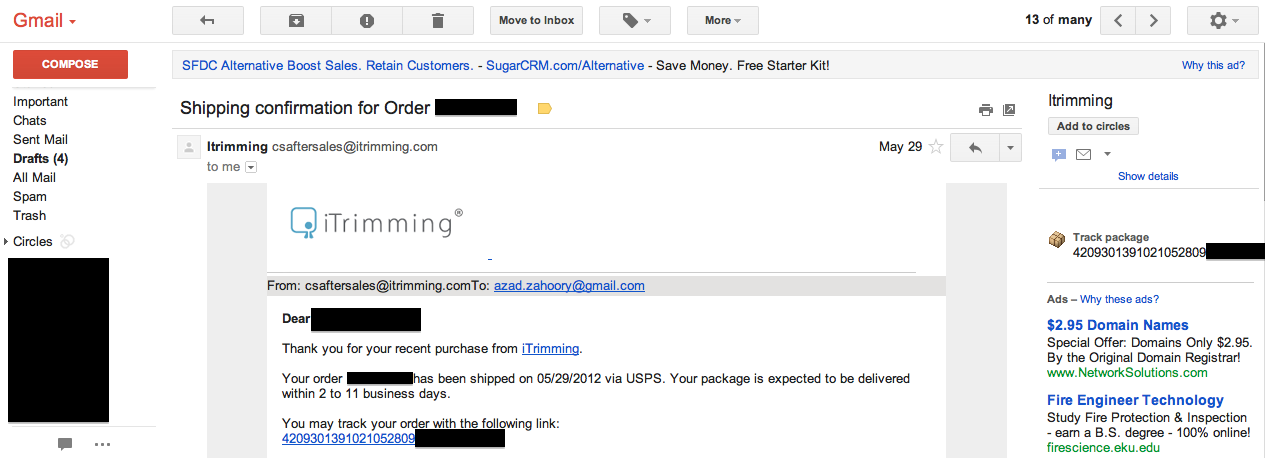Print the conversation using the printer icon
1265x458 pixels.
click(985, 110)
